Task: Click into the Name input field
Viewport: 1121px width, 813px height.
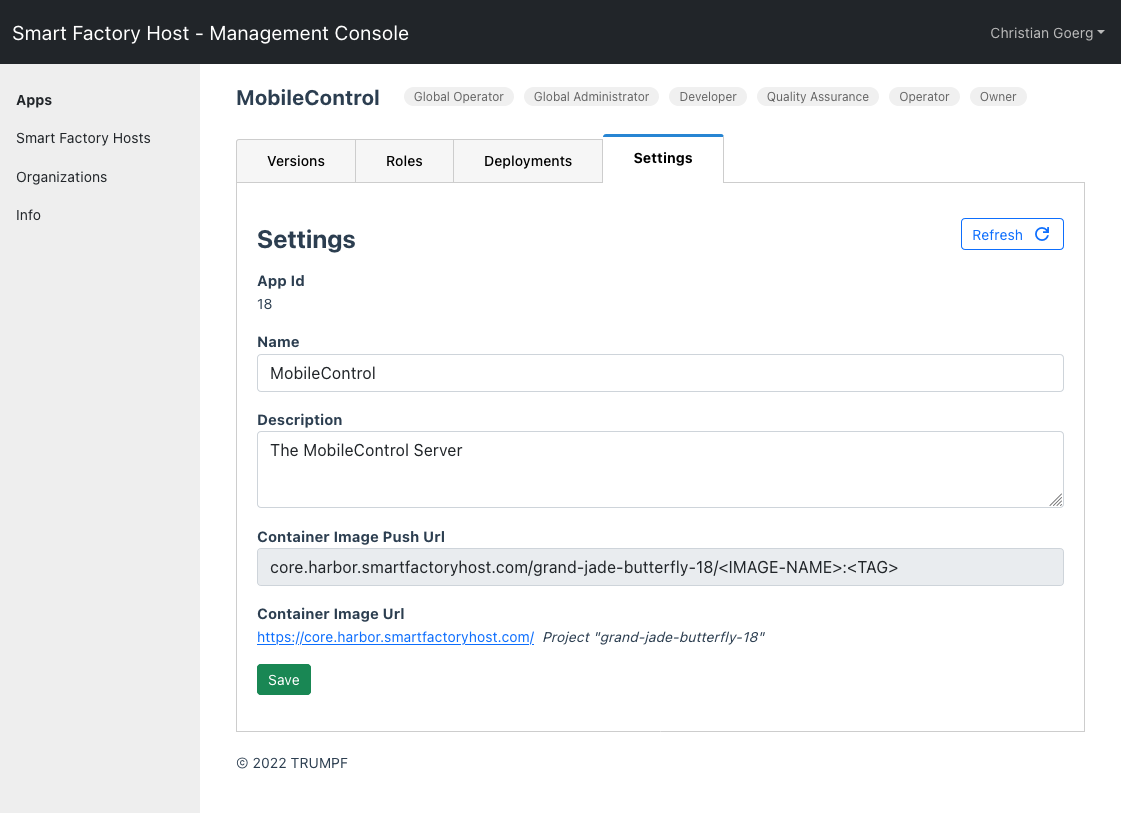Action: [x=660, y=373]
